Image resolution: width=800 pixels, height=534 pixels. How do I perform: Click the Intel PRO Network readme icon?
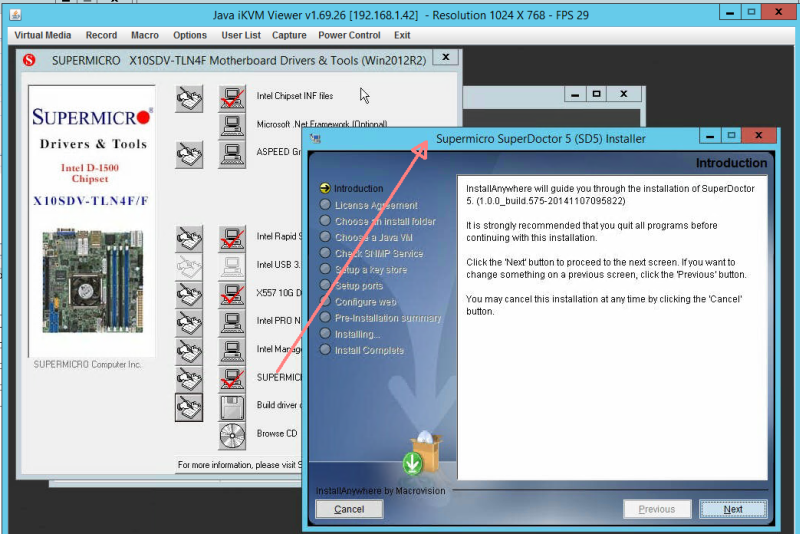tap(189, 323)
